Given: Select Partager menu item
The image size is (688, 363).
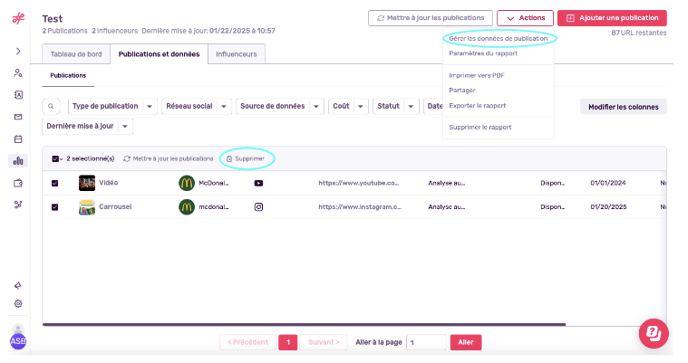Looking at the screenshot, I should point(462,90).
